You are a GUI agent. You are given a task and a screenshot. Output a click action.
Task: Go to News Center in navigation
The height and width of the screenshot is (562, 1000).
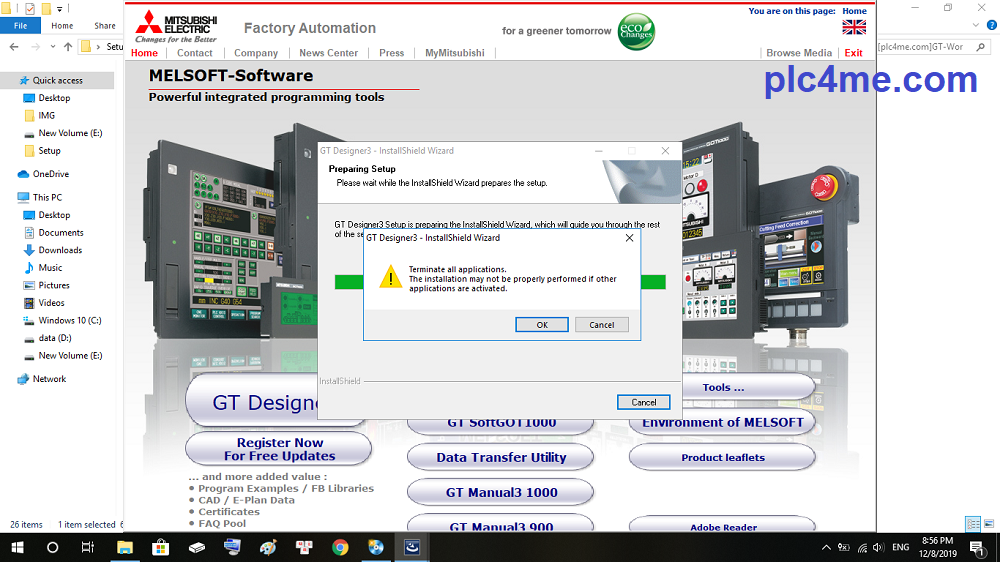(x=328, y=53)
